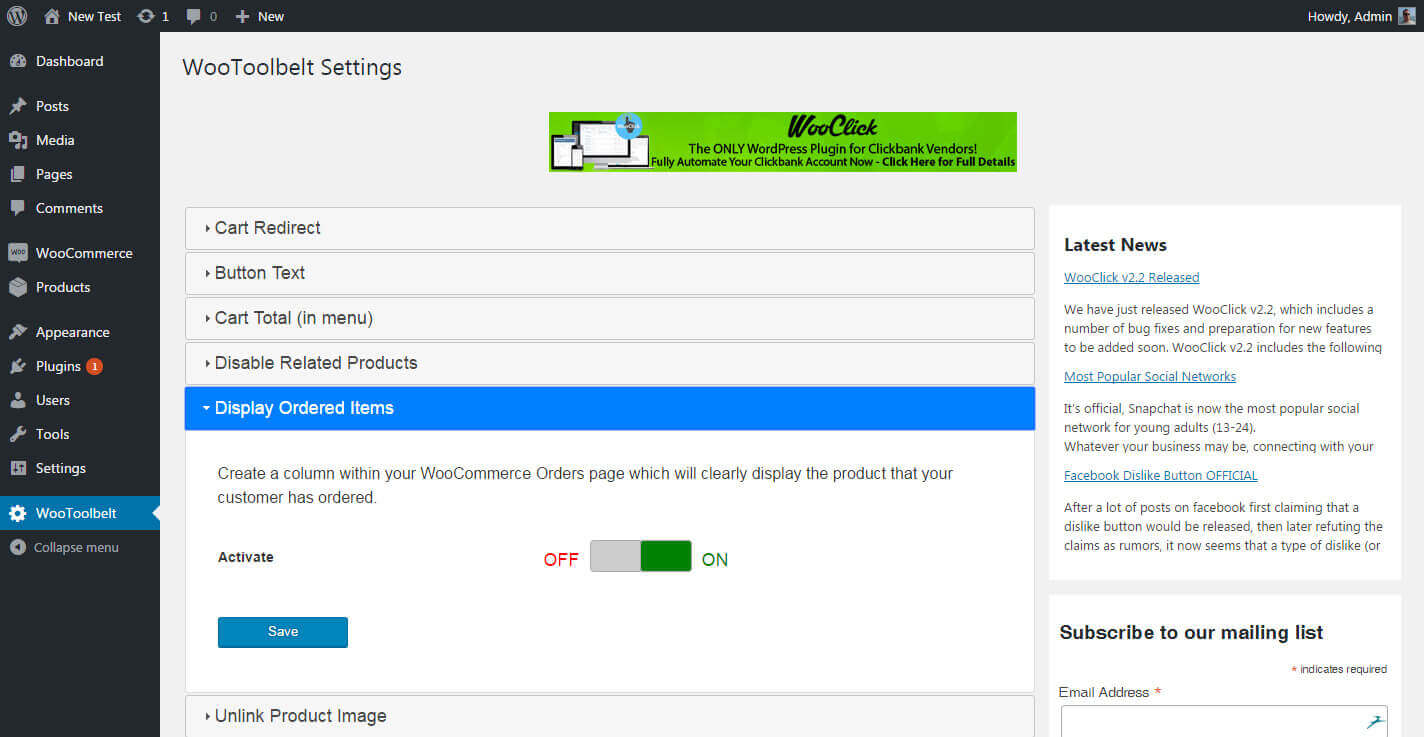Click the Products box icon
1424x737 pixels.
18,287
